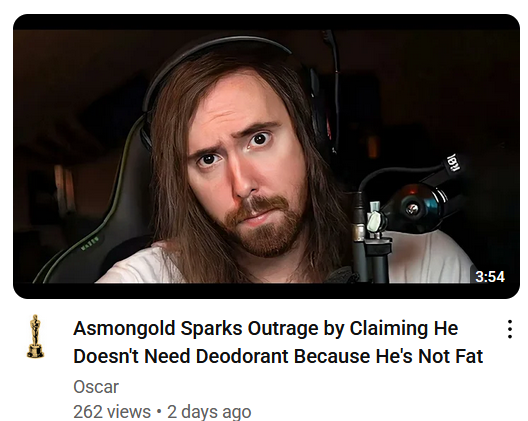
Task: Click the '2 days ago' upload date
Action: click(x=209, y=412)
